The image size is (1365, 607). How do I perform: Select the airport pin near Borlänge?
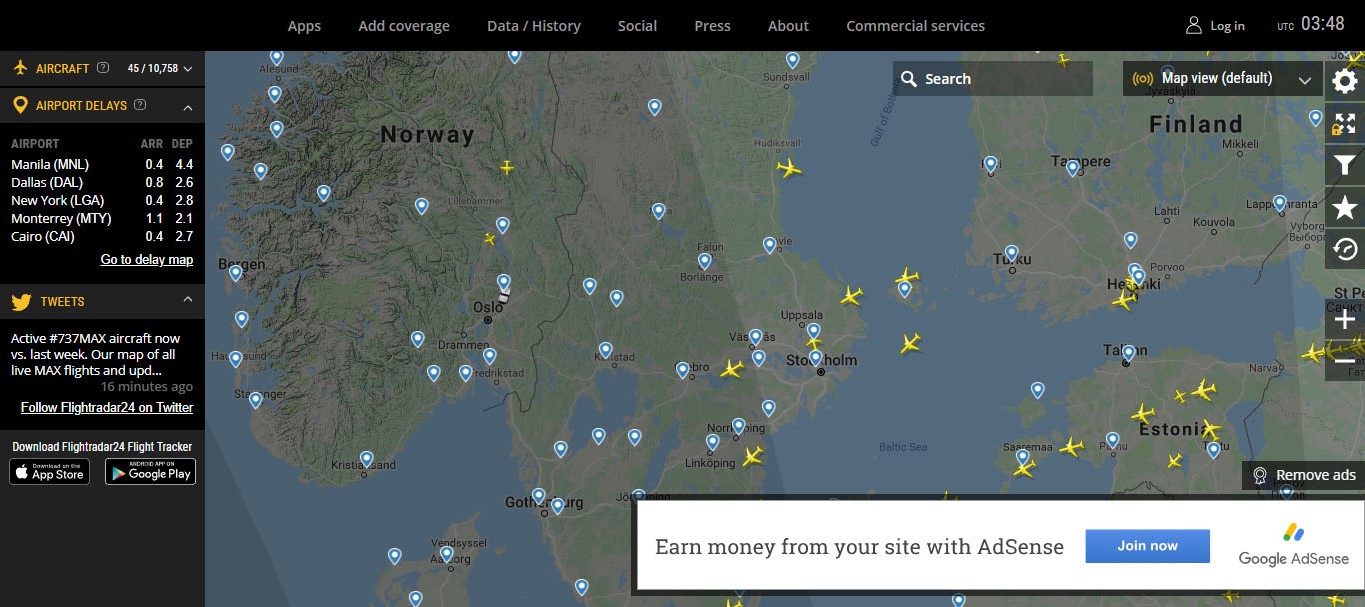[x=704, y=261]
